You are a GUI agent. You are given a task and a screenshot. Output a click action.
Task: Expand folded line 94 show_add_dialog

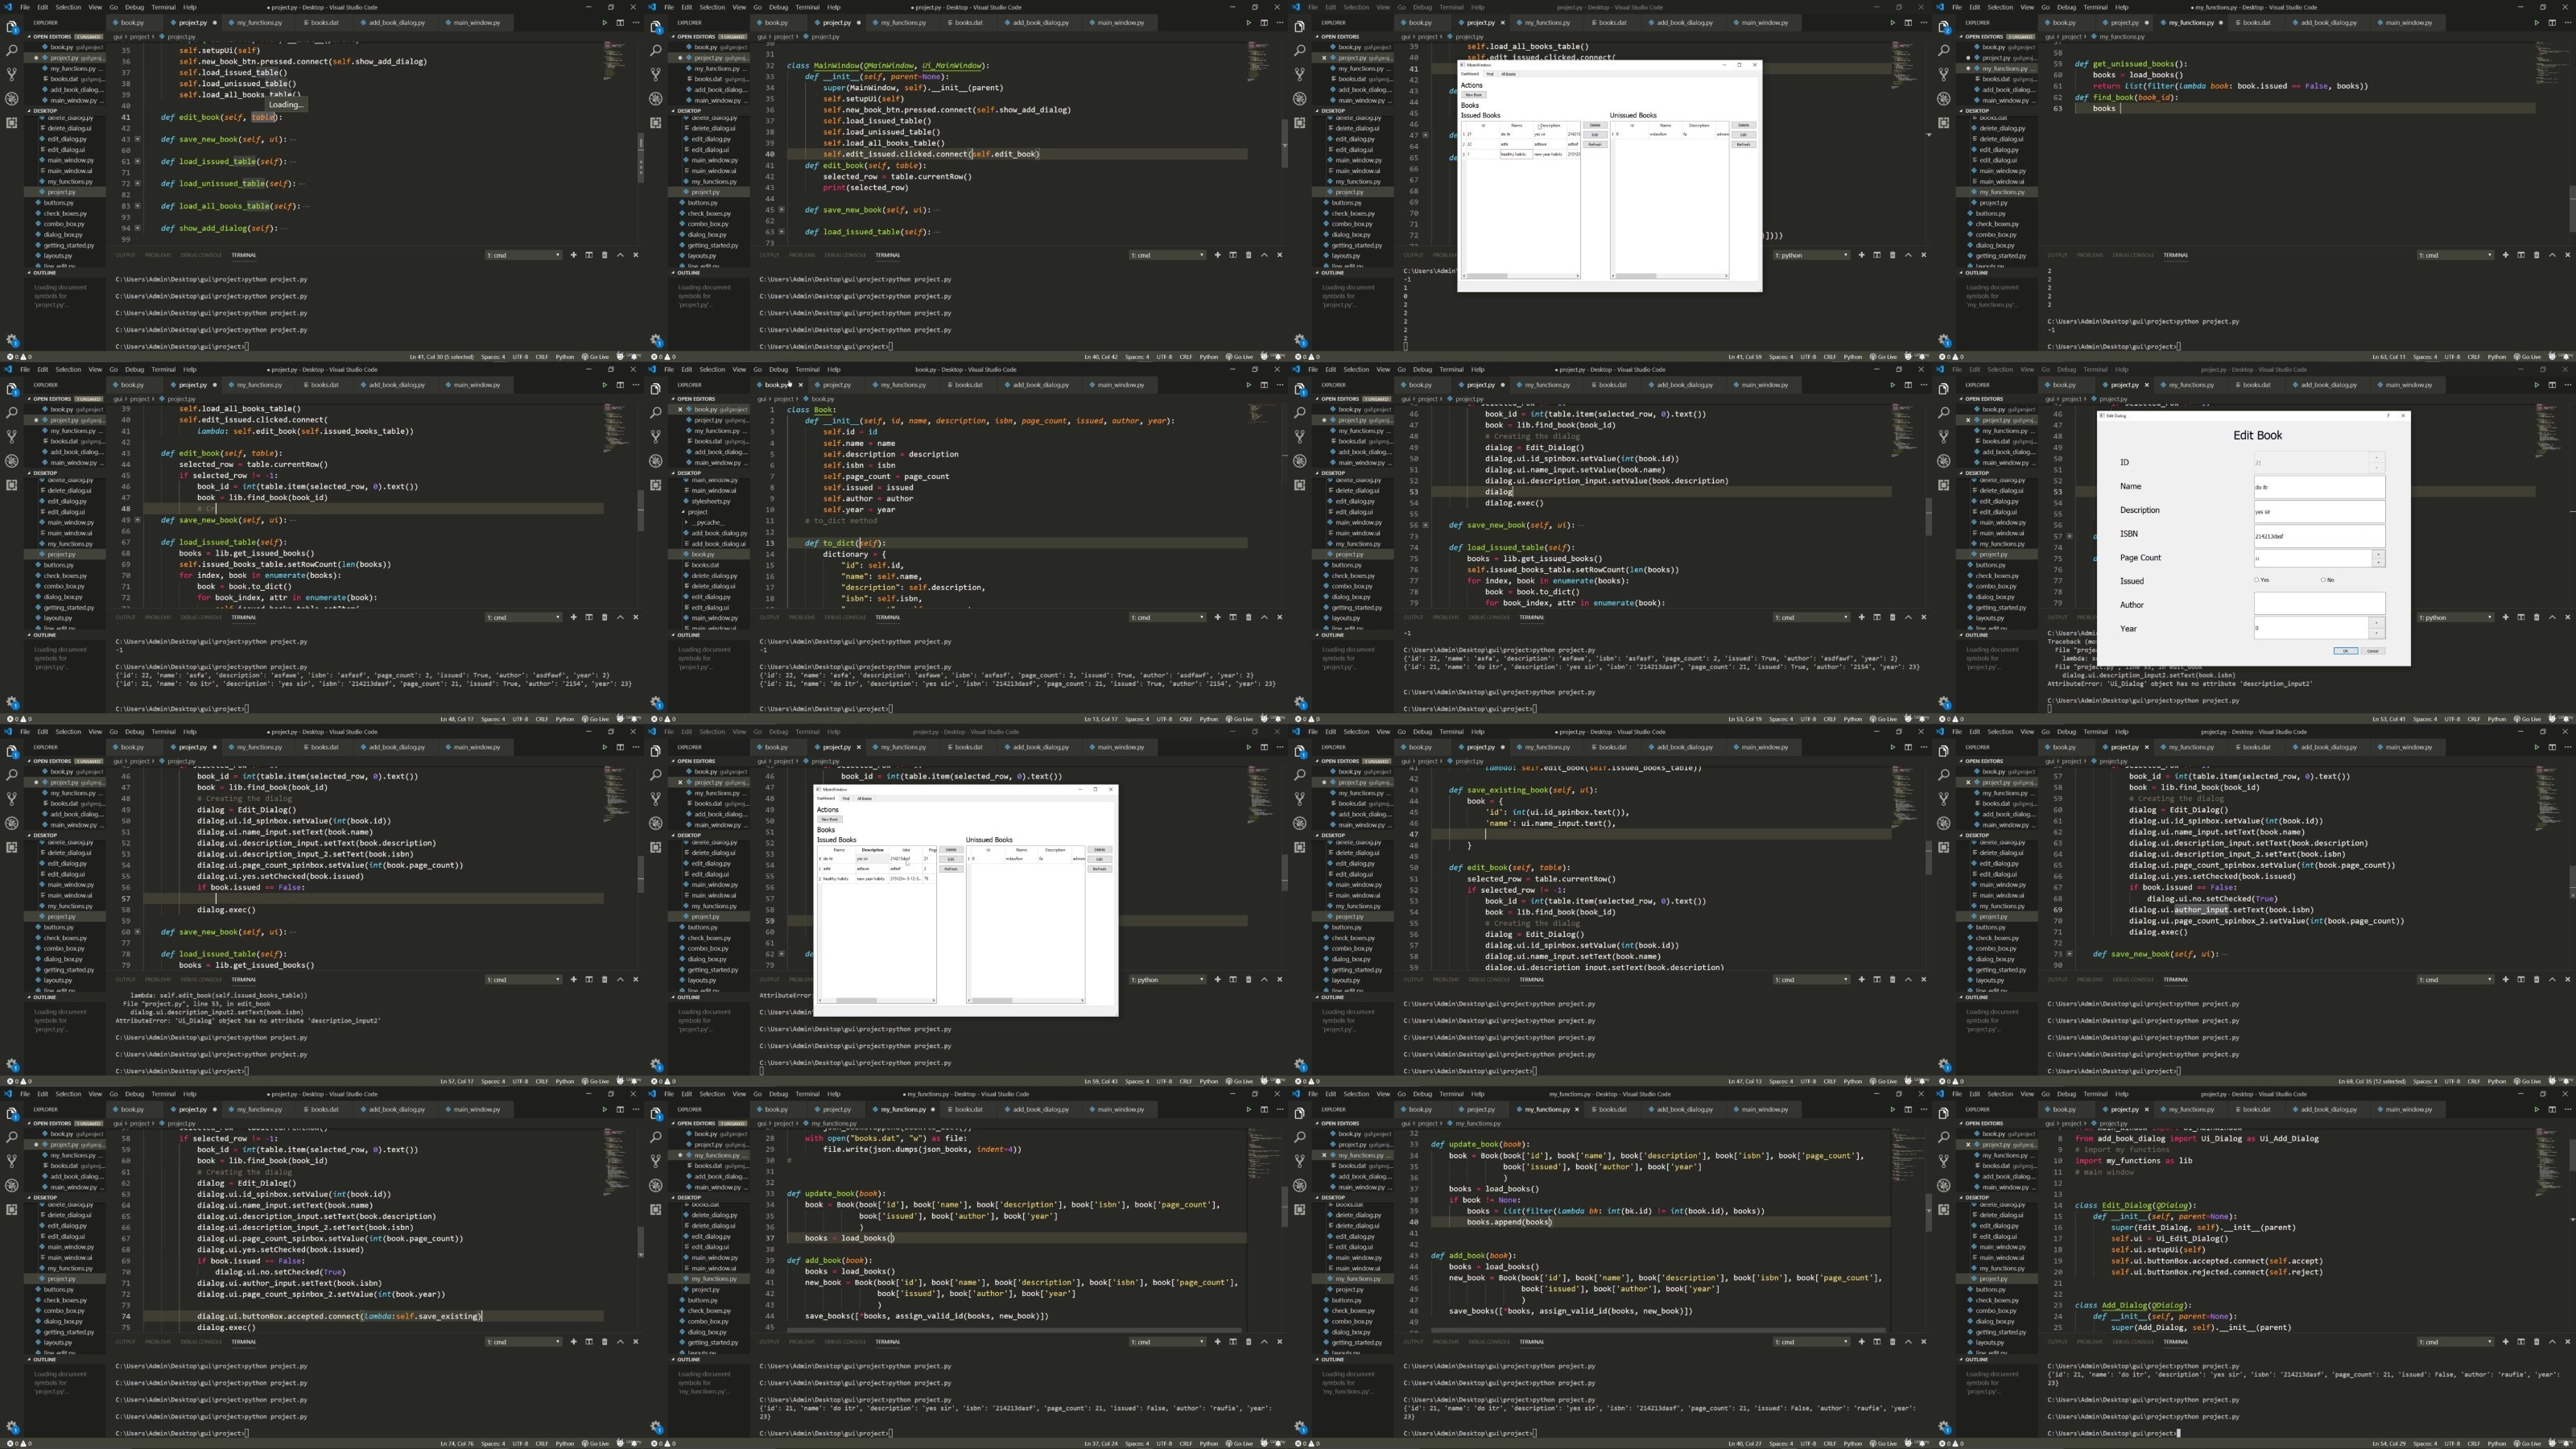(137, 228)
